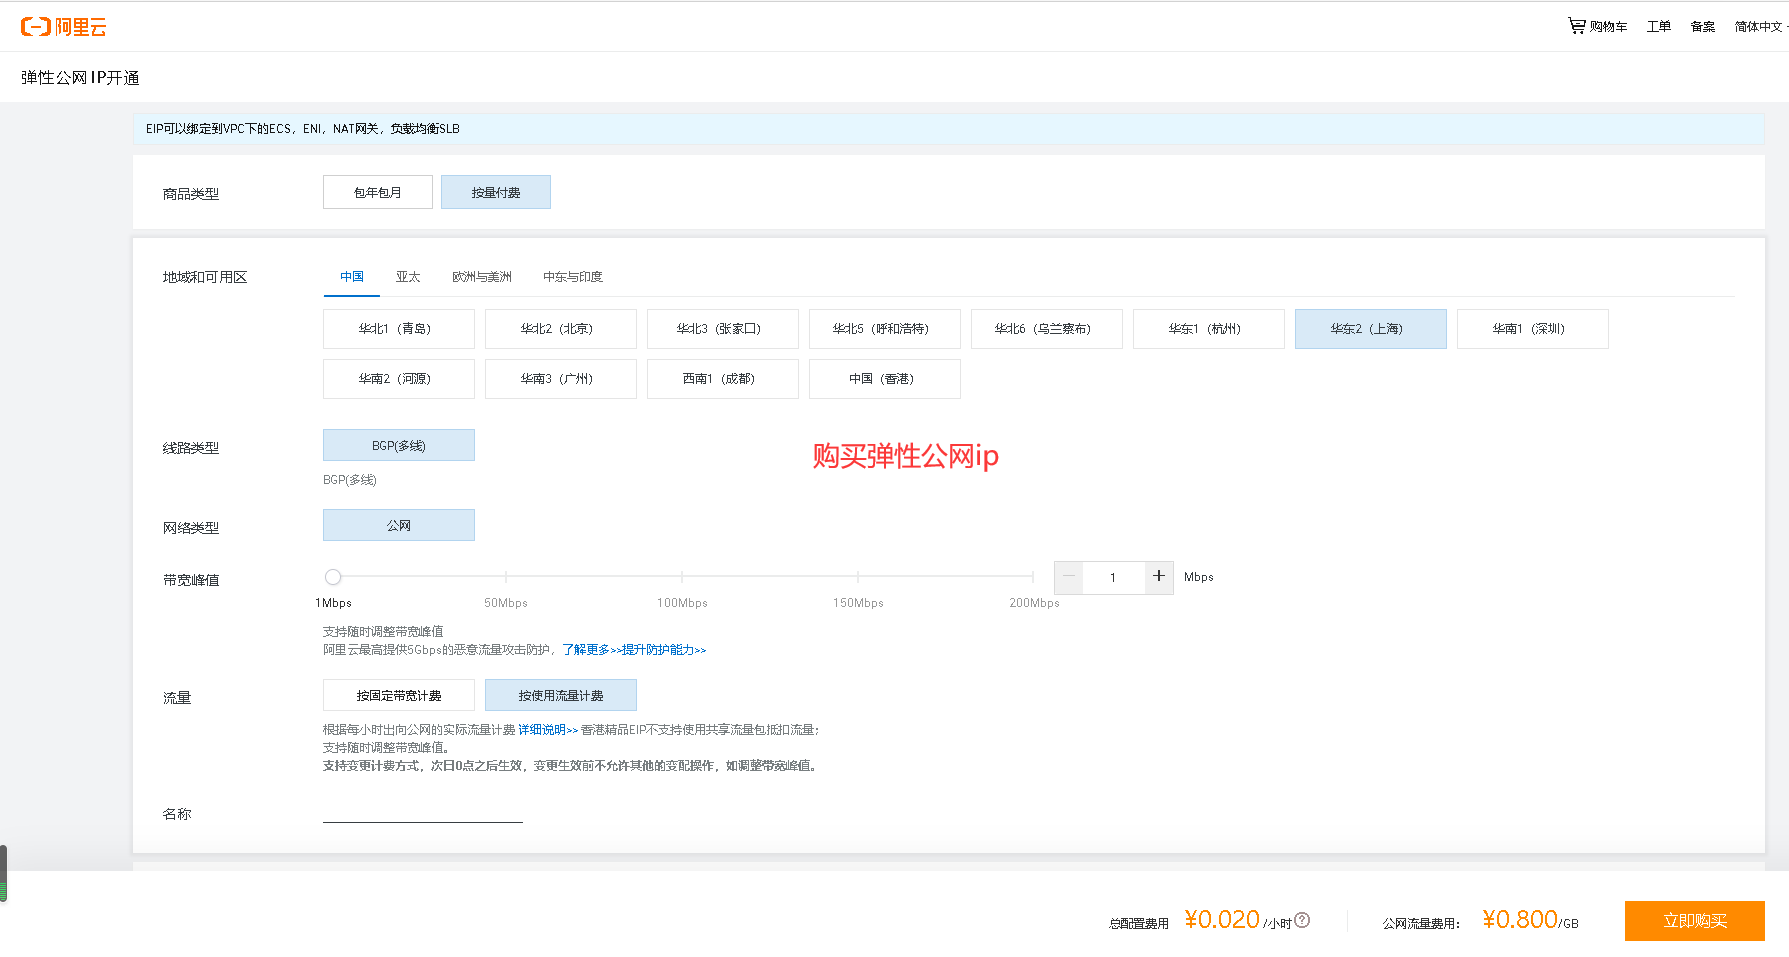Open the 工单 menu item
This screenshot has height=957, width=1789.
1659,26
